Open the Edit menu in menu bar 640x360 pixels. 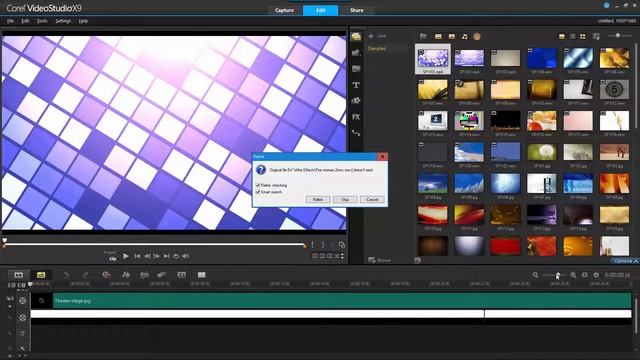(25, 21)
